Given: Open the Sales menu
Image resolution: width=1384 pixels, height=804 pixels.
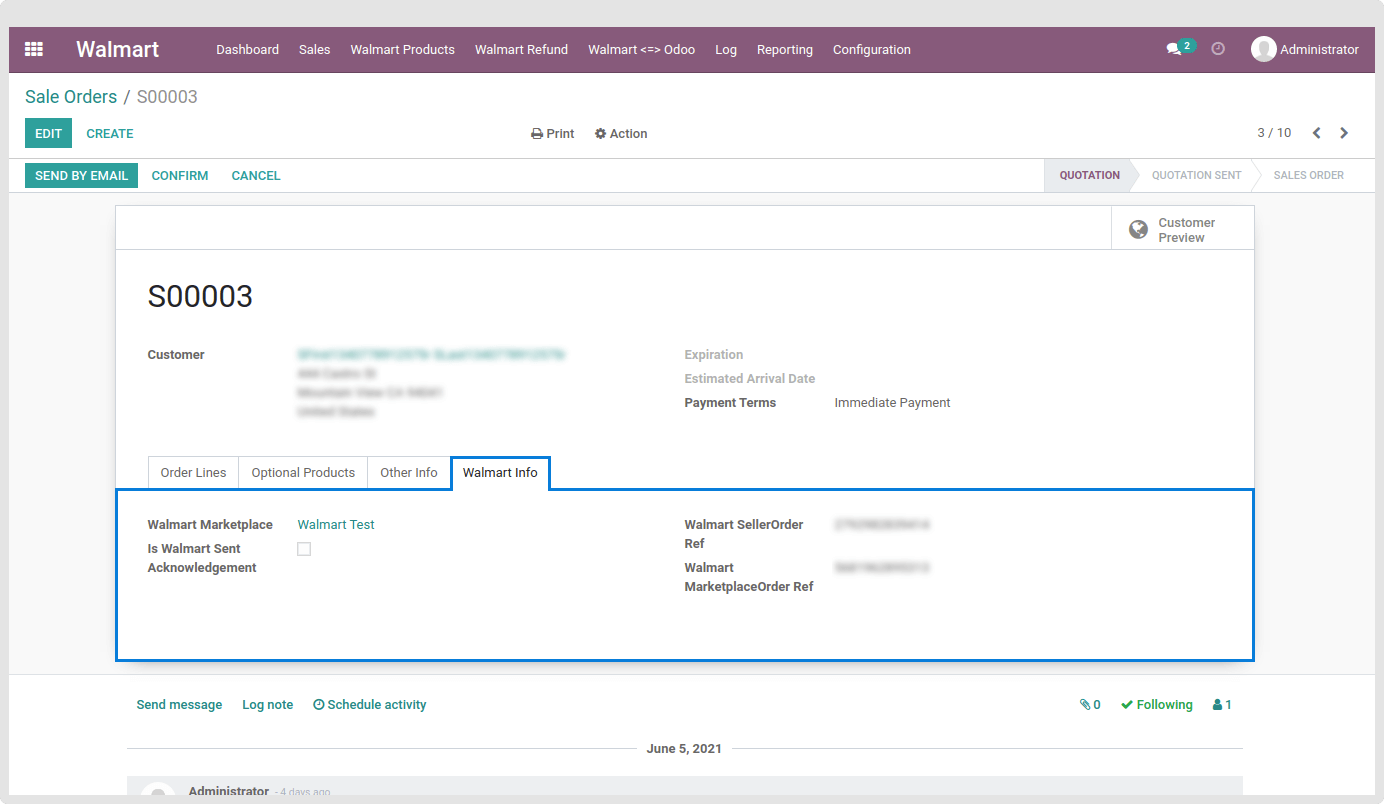Looking at the screenshot, I should click(x=314, y=50).
